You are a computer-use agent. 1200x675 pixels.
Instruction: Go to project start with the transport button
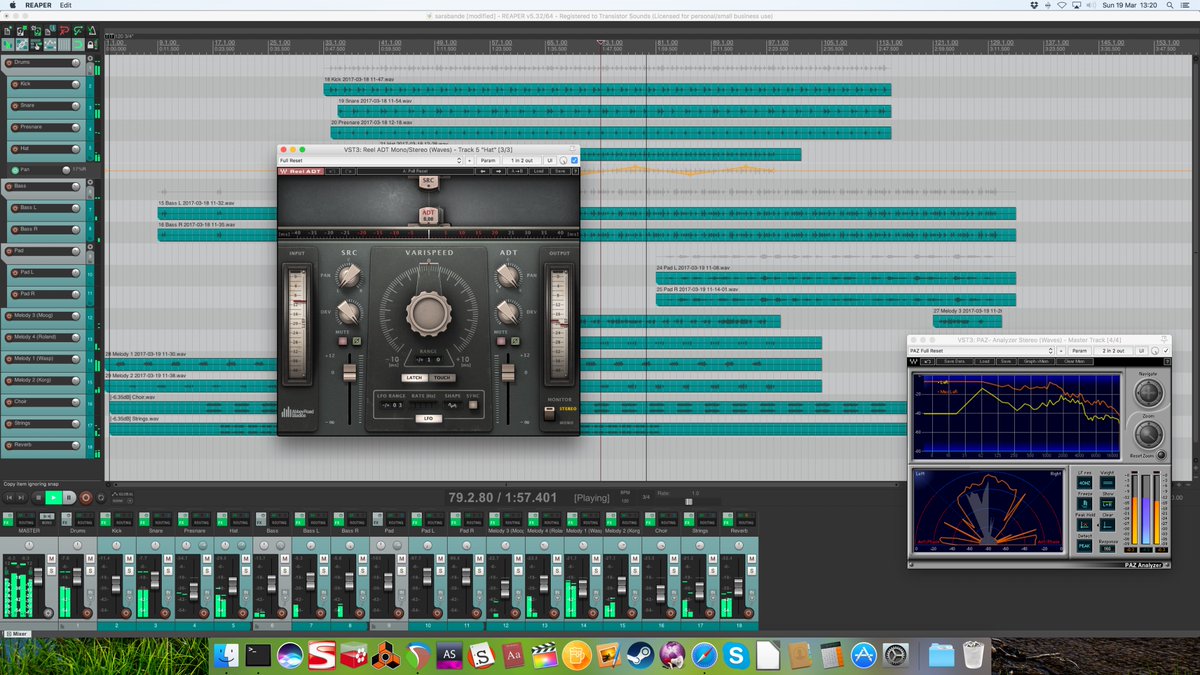coord(10,497)
